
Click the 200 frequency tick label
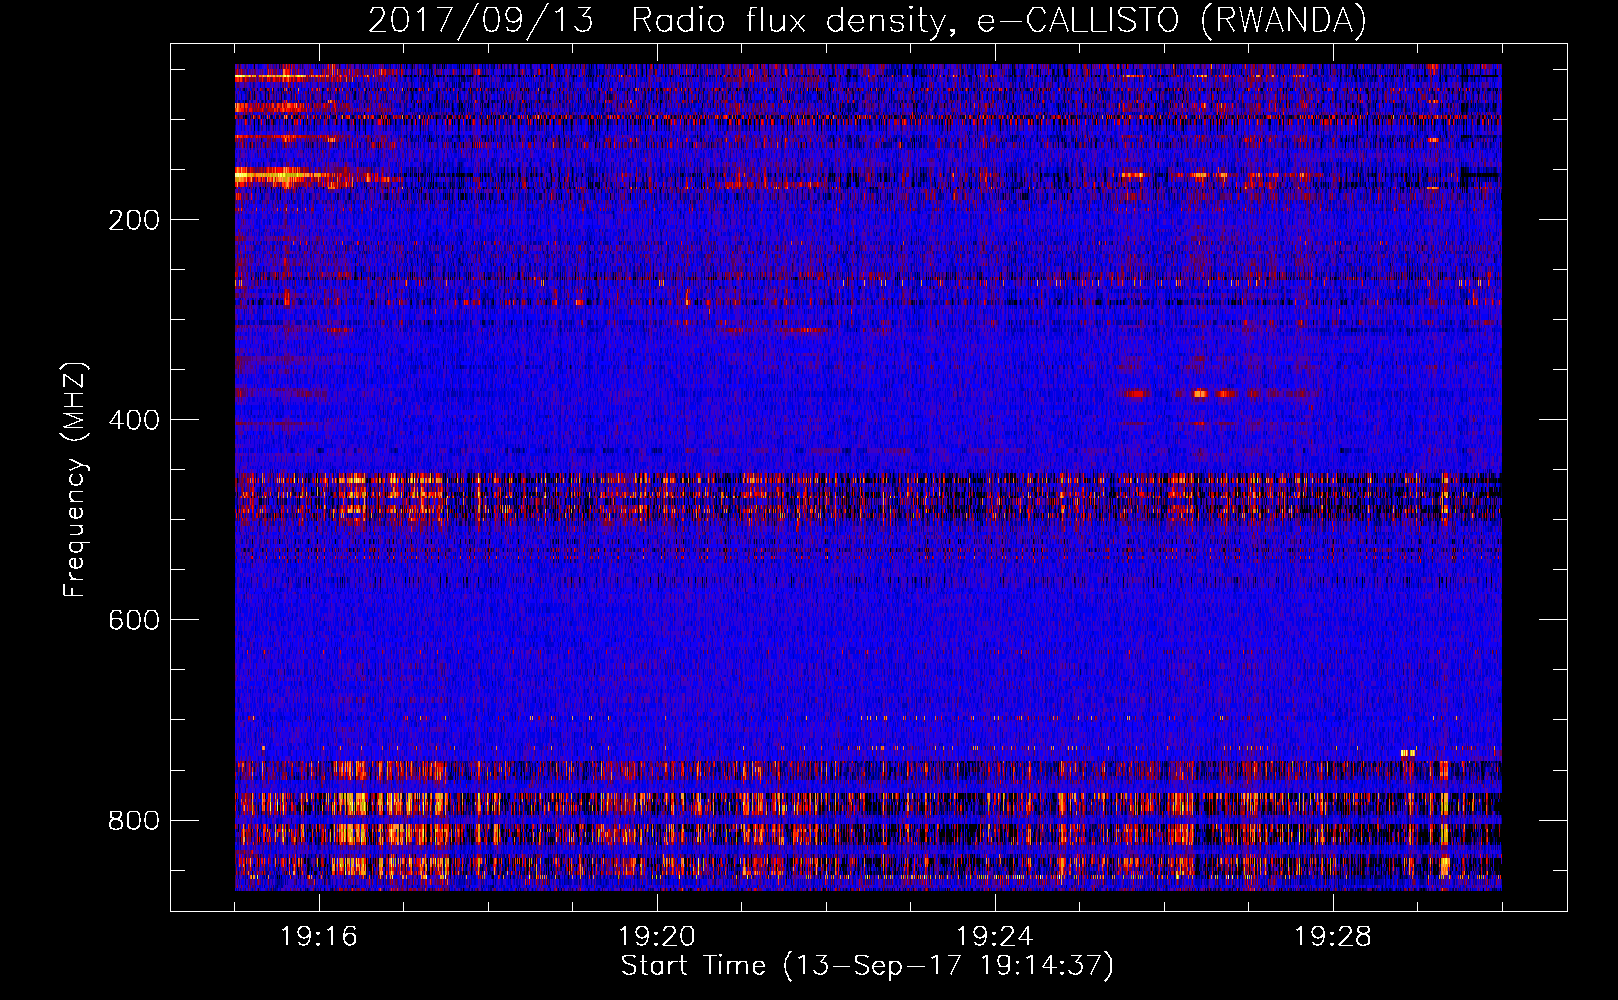pyautogui.click(x=134, y=220)
